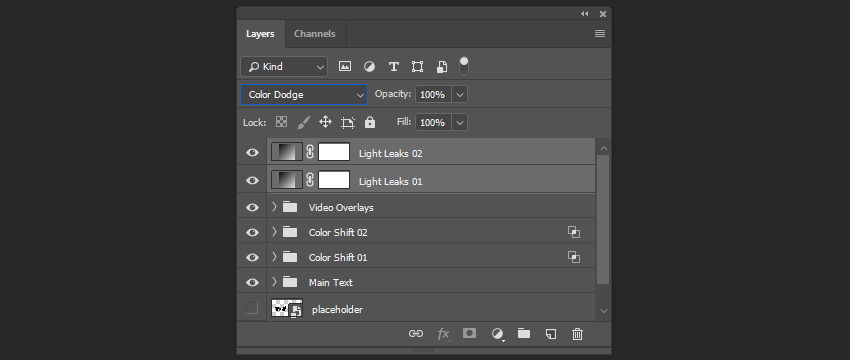Viewport: 850px width, 360px height.
Task: Hide the Light Leaks 01 layer
Action: (252, 181)
